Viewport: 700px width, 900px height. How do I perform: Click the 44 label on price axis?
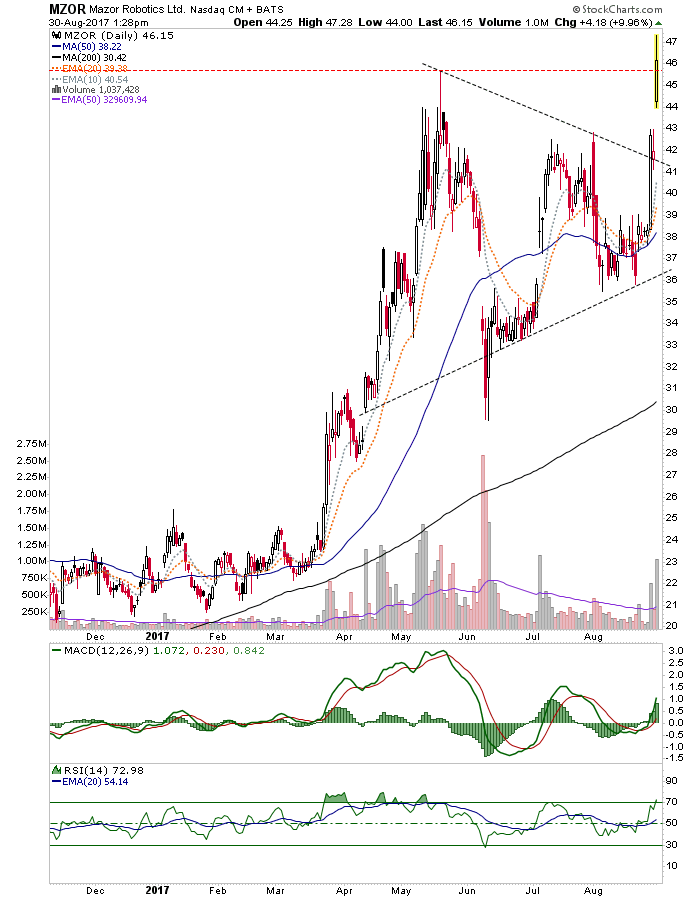[x=672, y=106]
